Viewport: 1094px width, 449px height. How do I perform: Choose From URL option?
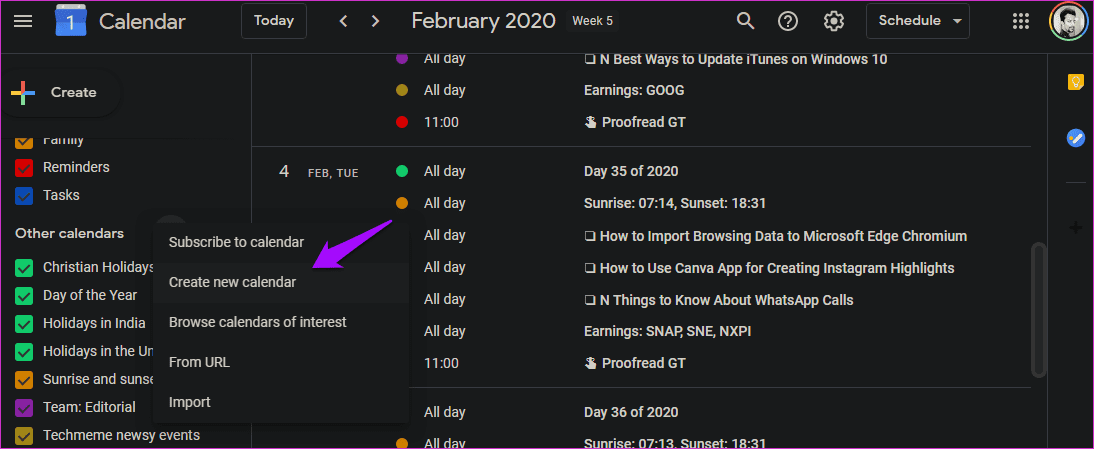[280, 363]
